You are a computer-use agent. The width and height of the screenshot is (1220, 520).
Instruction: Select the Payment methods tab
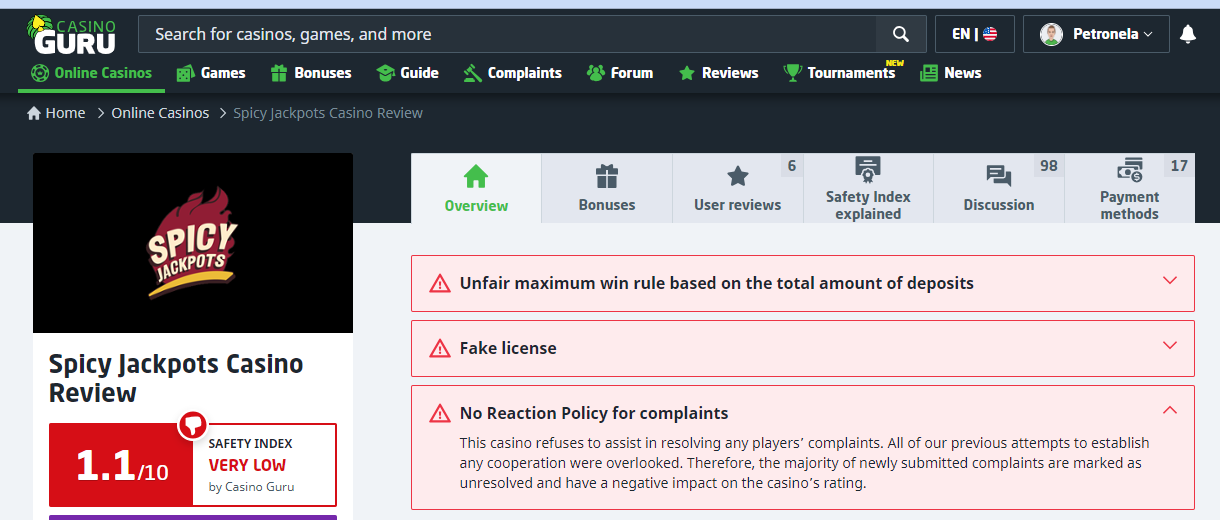point(1129,189)
